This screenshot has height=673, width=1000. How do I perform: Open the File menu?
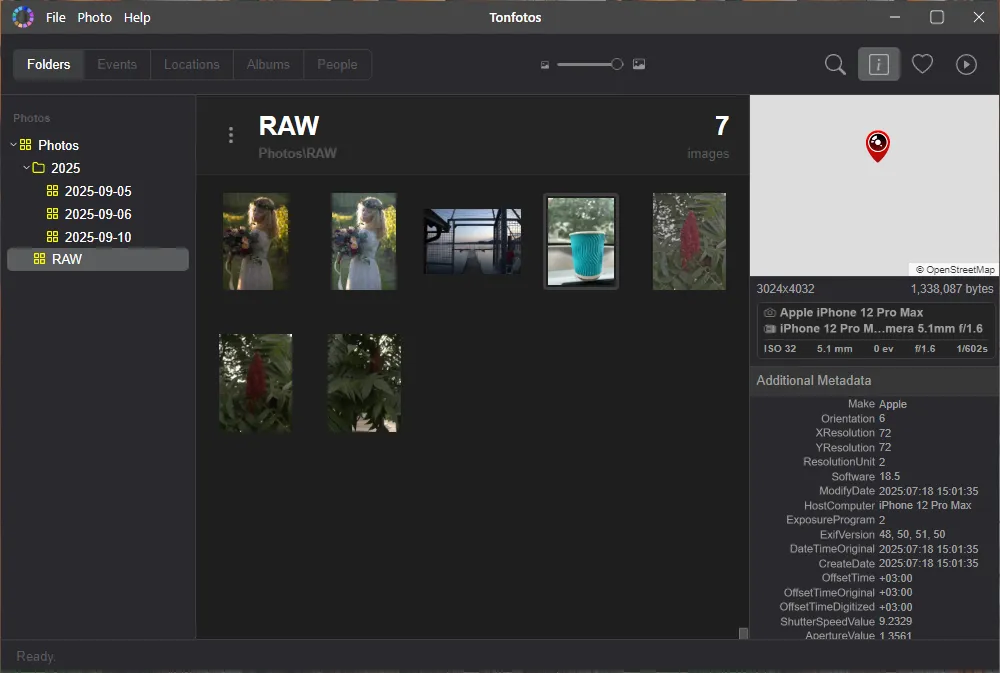click(56, 17)
